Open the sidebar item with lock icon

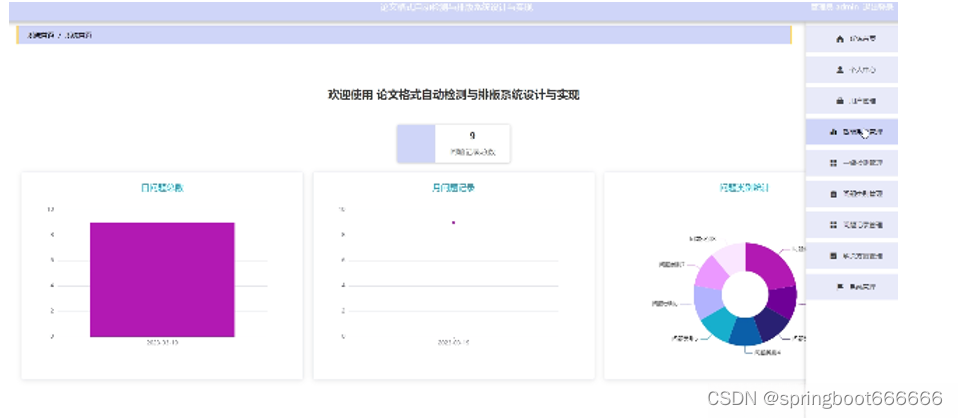852,101
